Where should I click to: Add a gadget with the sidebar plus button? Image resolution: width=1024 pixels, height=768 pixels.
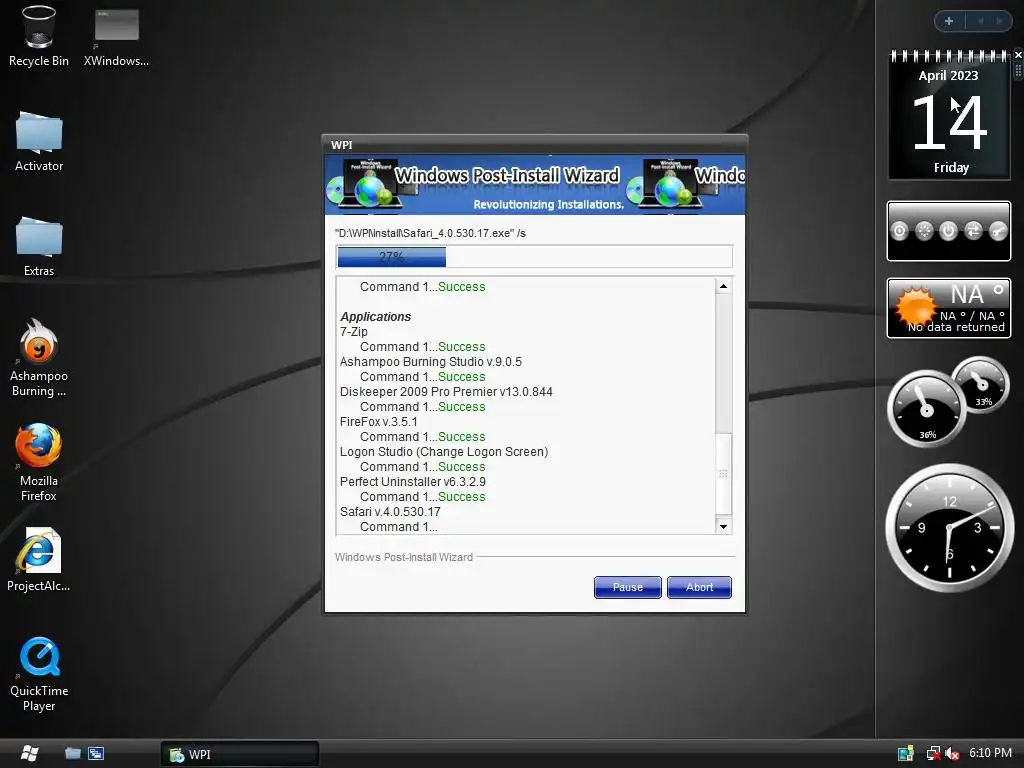click(x=949, y=21)
